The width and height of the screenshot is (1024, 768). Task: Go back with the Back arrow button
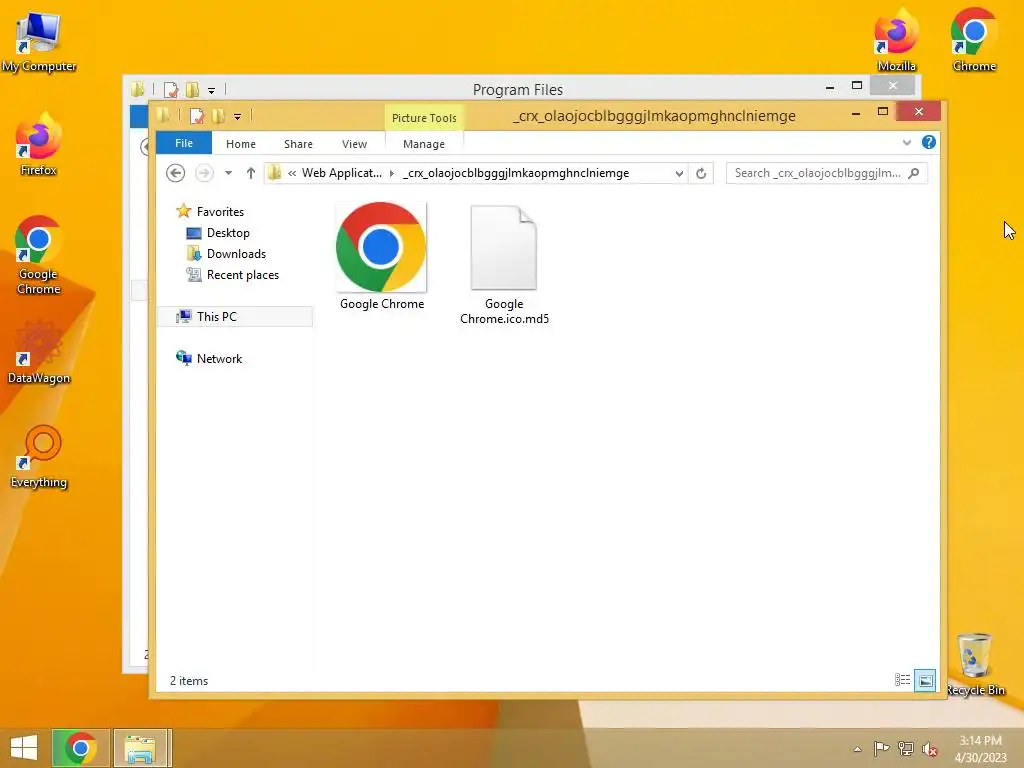pyautogui.click(x=175, y=173)
